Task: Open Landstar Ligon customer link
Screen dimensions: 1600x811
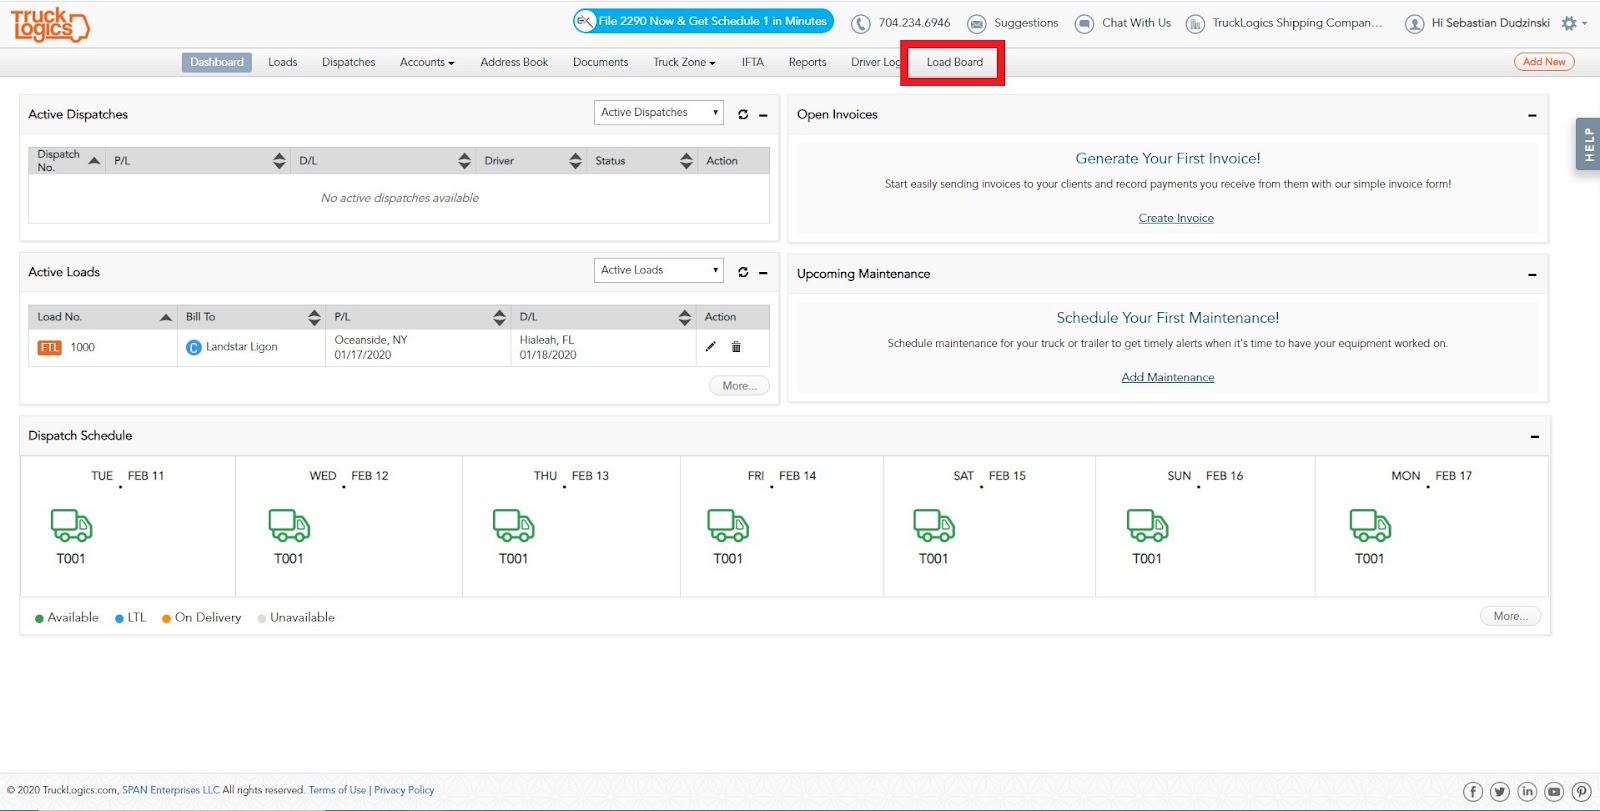Action: (242, 347)
